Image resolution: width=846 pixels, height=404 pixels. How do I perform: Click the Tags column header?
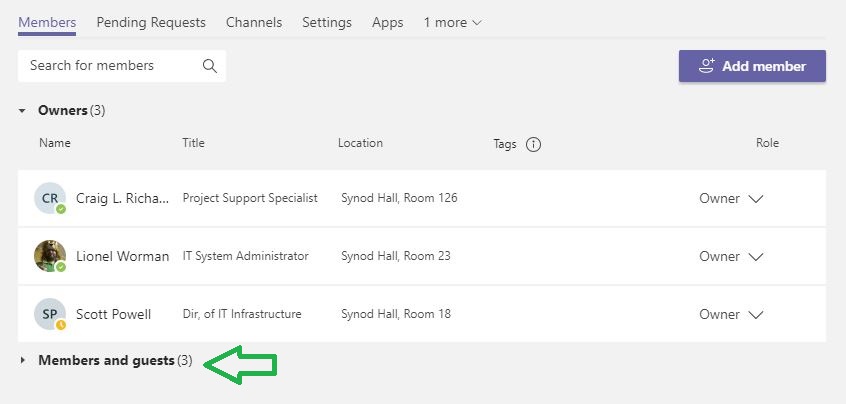(505, 144)
